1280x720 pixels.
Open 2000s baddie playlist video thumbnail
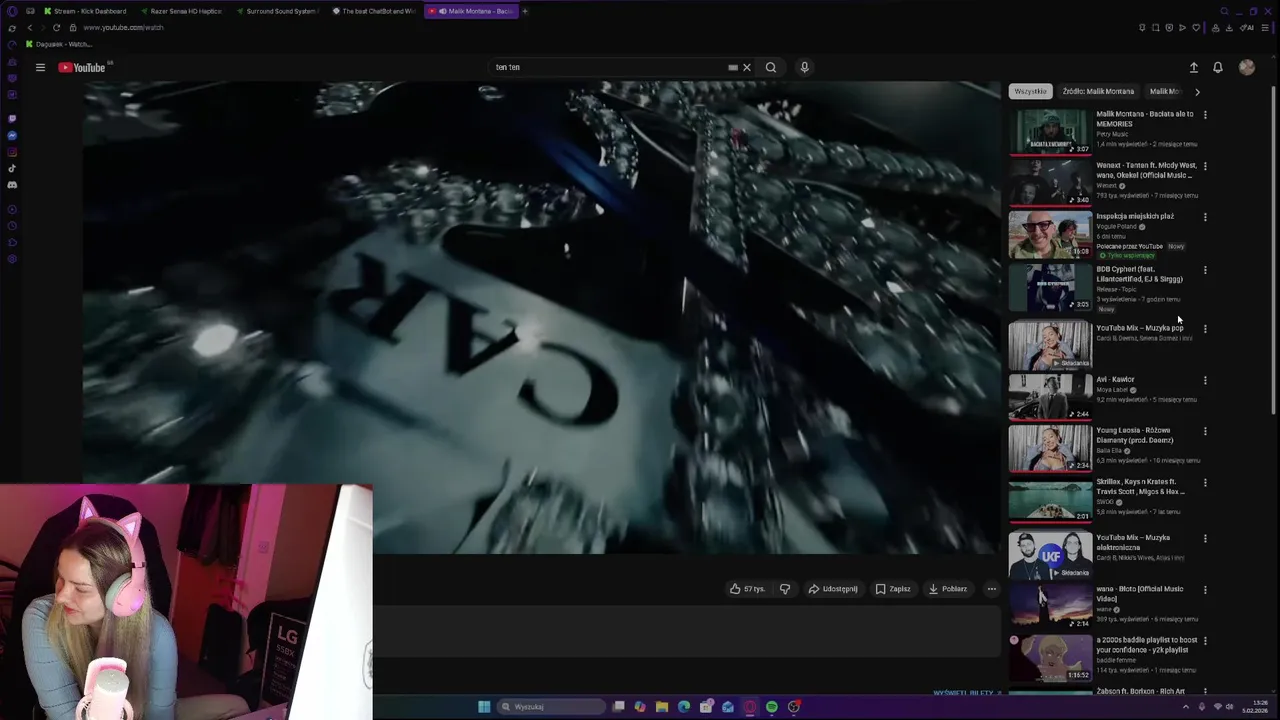[x=1050, y=659]
